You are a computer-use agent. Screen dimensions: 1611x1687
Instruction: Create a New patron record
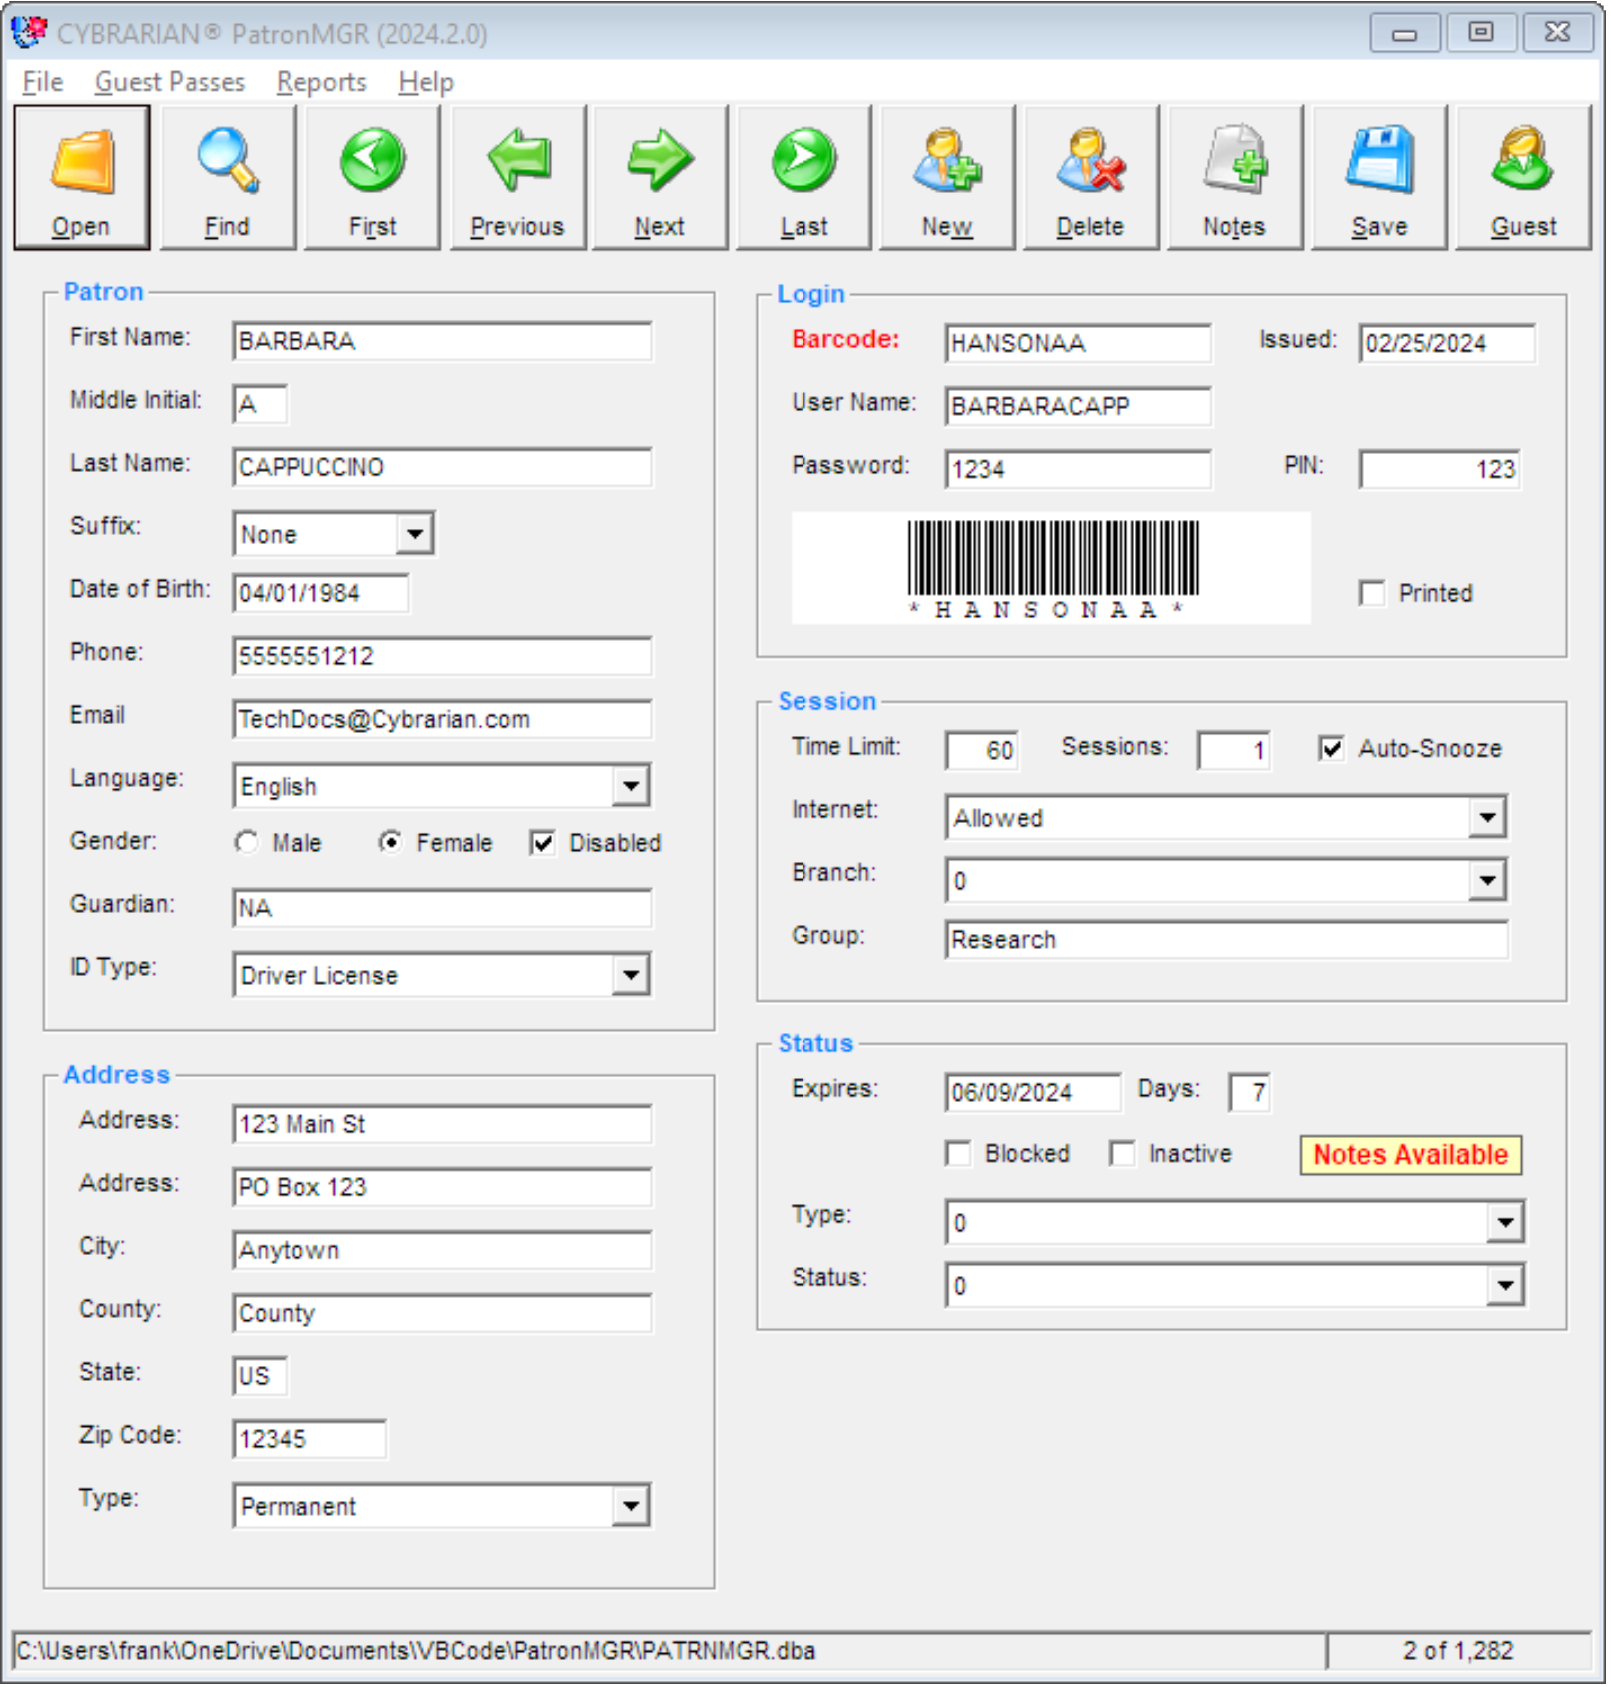[947, 178]
